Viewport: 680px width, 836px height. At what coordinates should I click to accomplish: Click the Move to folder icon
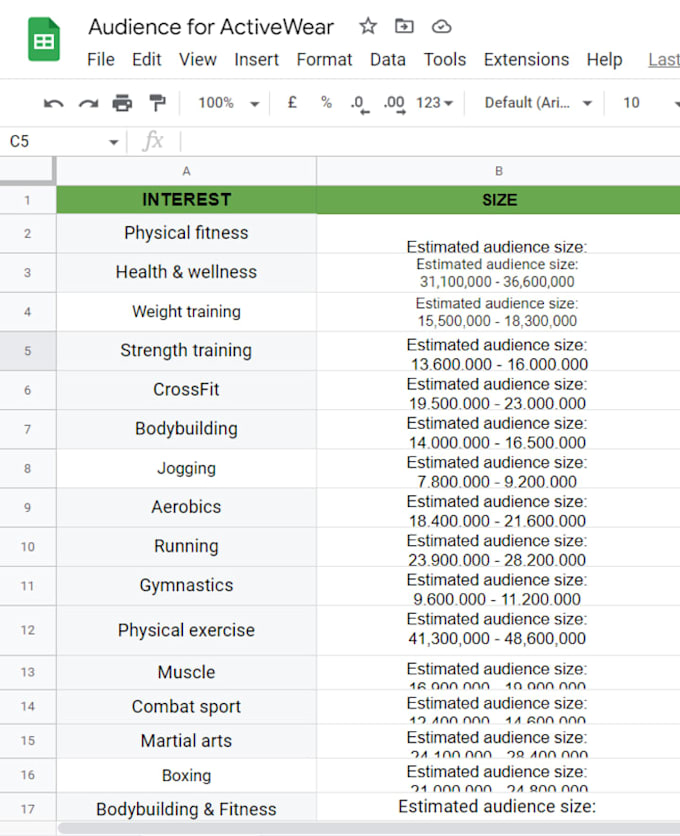(404, 27)
